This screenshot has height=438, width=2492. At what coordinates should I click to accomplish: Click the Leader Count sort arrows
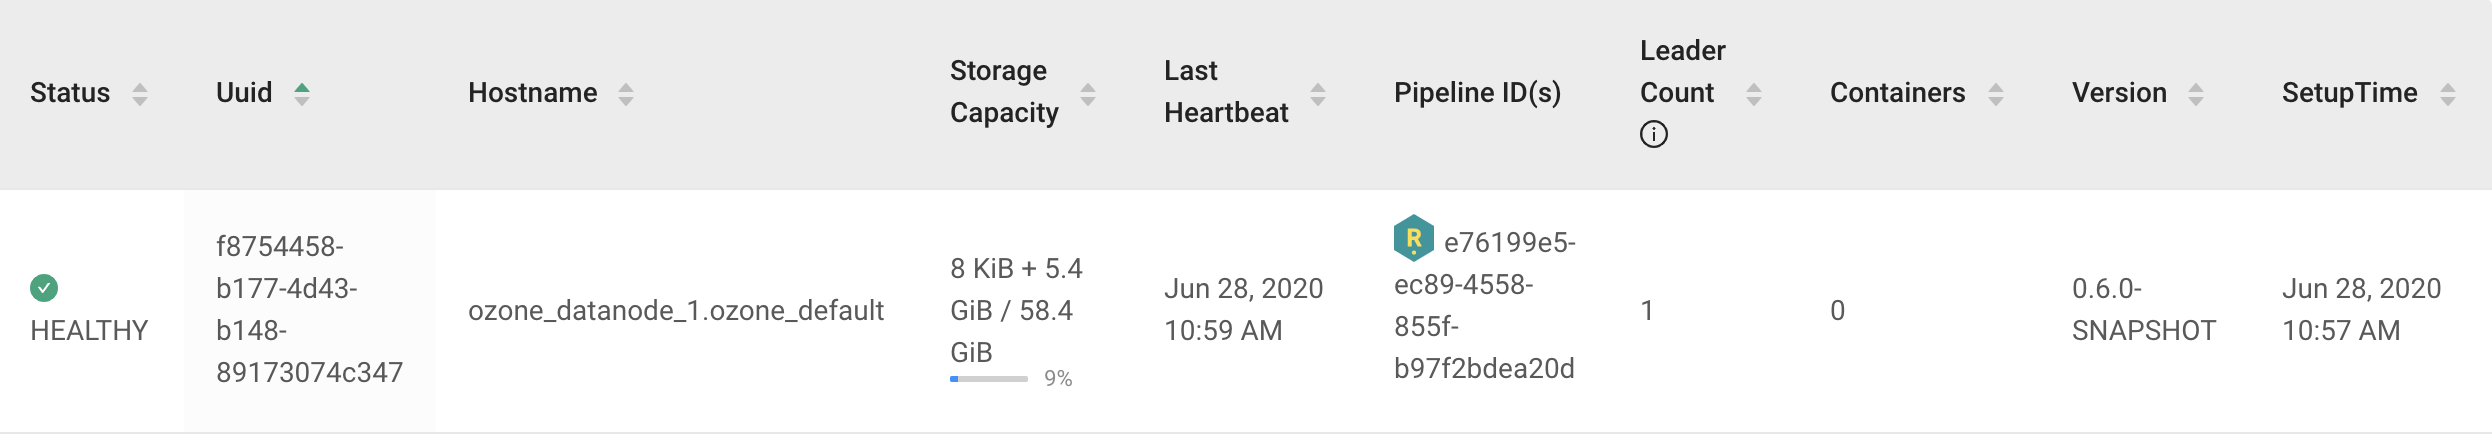point(1754,94)
